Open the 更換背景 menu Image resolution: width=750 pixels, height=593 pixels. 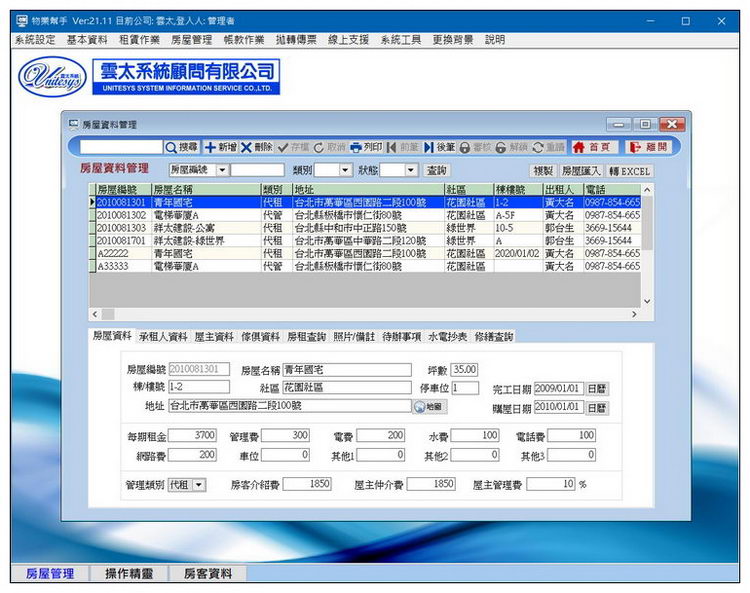point(453,40)
